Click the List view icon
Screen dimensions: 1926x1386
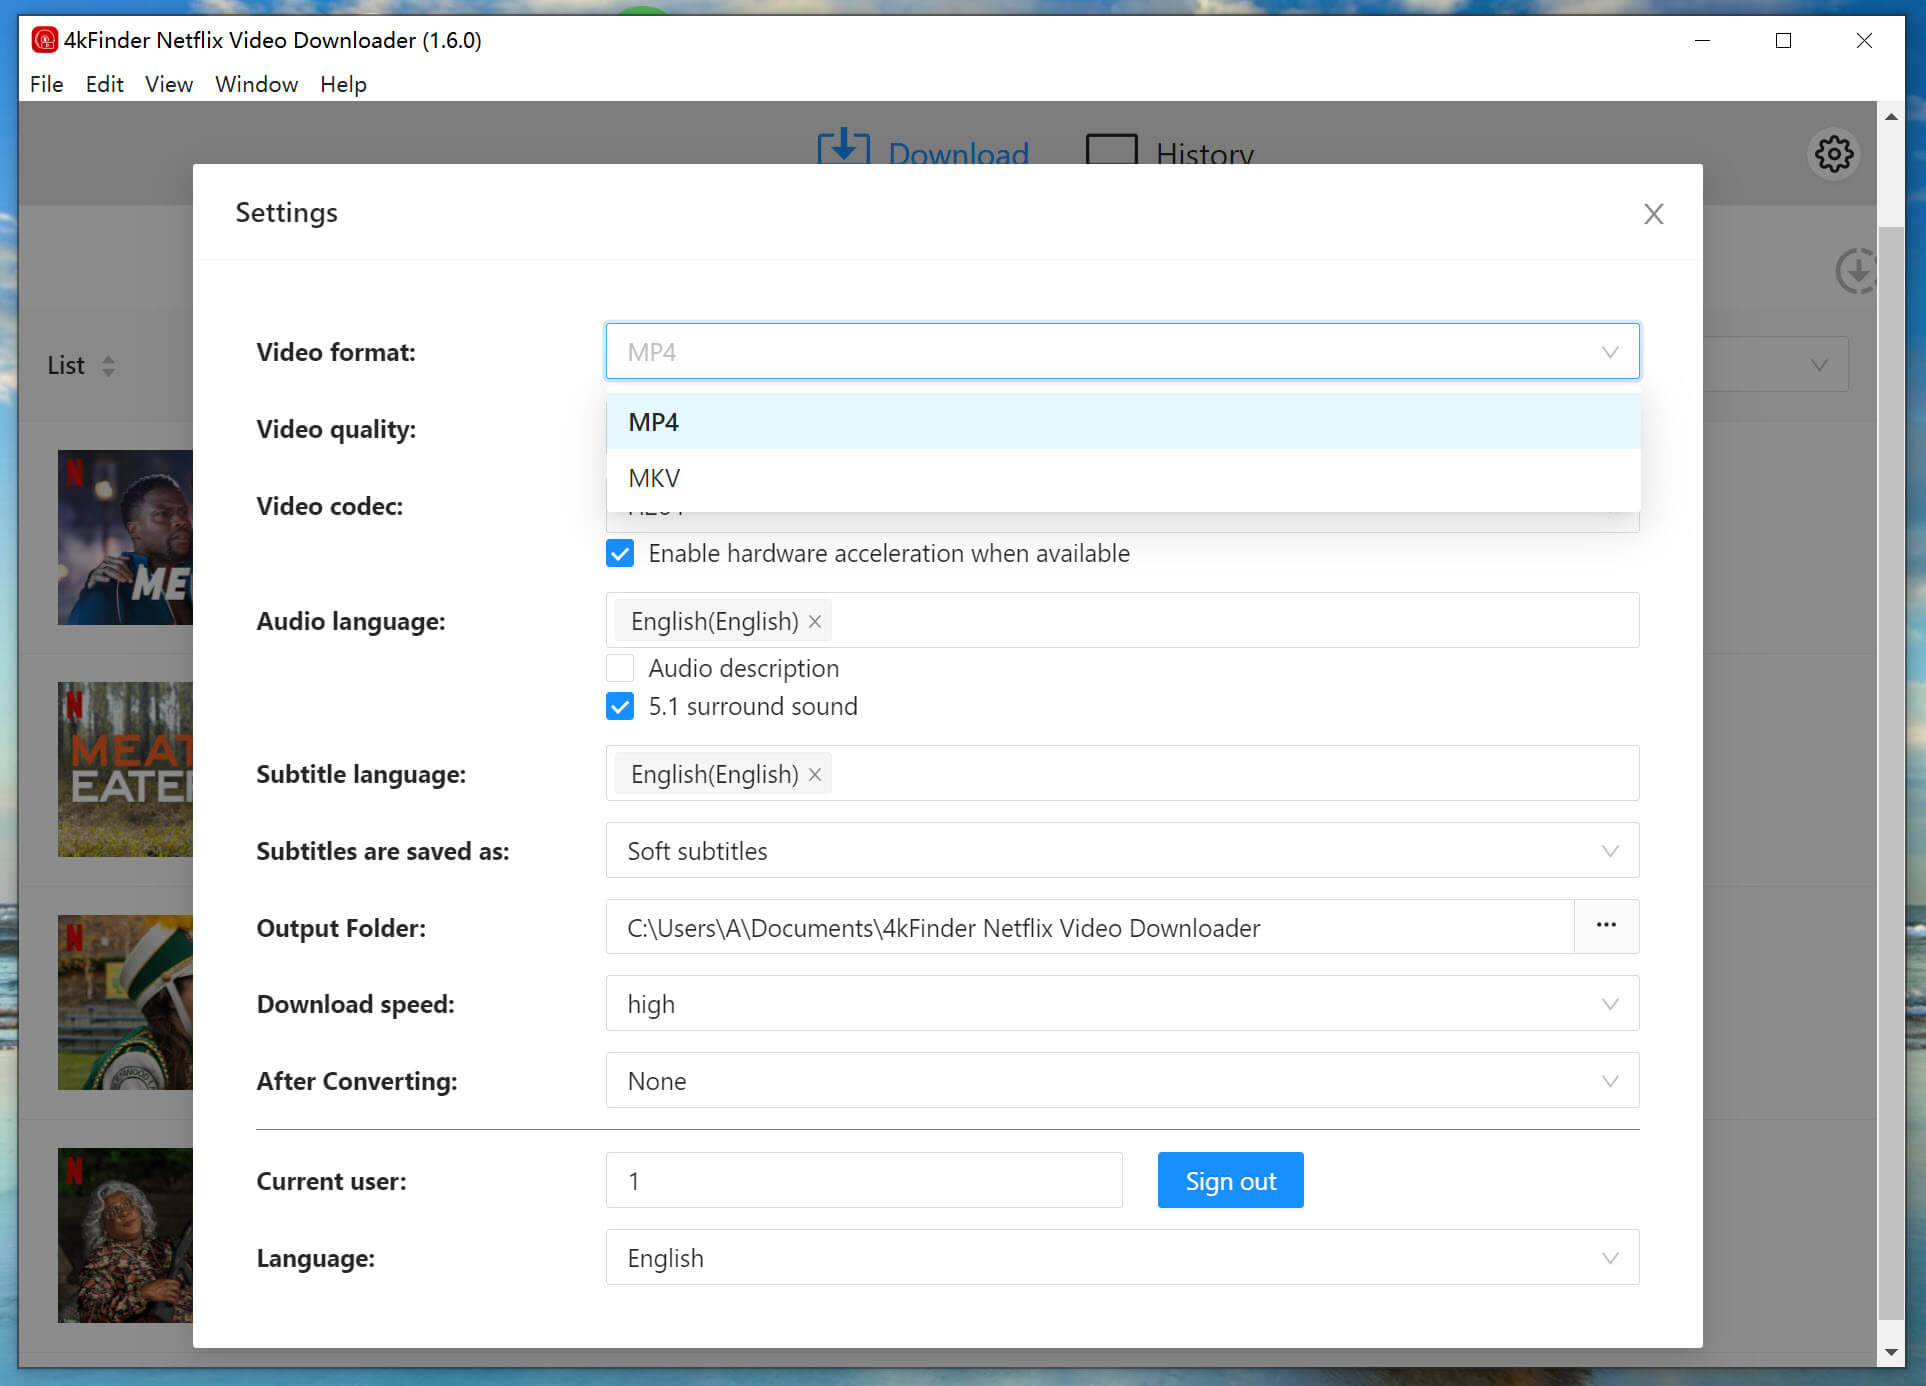[x=81, y=365]
